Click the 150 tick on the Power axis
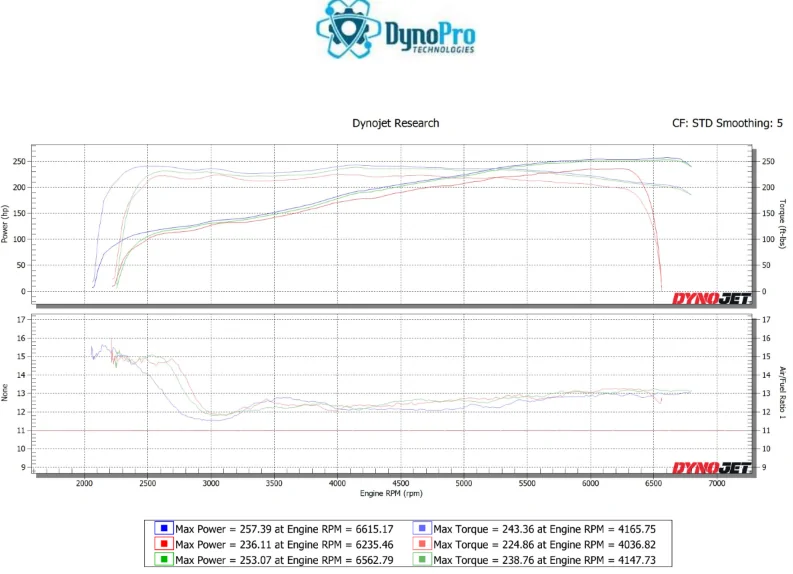Image resolution: width=793 pixels, height=574 pixels. (x=19, y=213)
